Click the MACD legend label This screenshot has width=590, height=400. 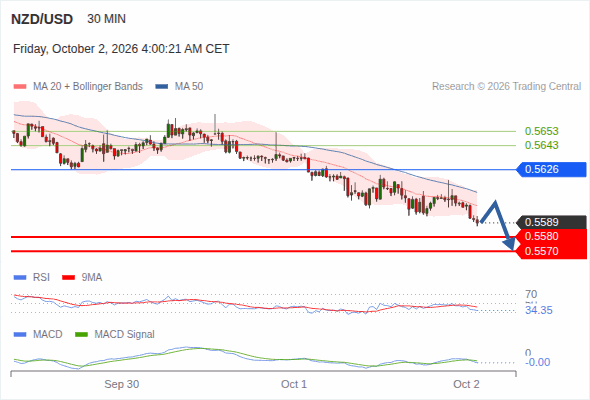[47, 335]
